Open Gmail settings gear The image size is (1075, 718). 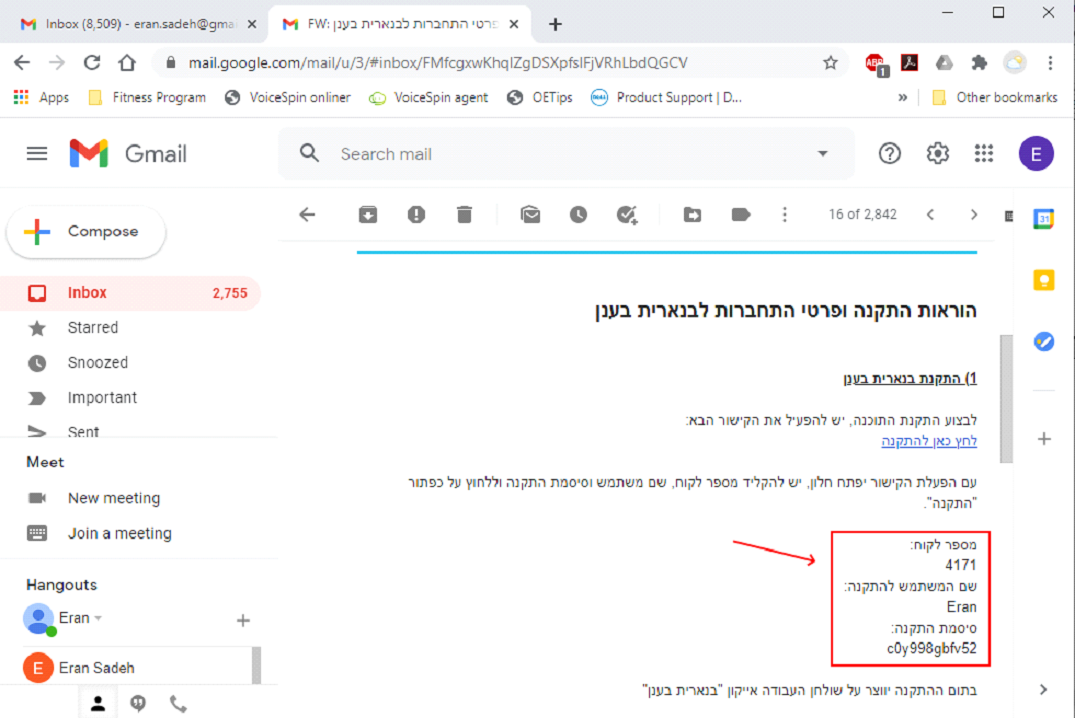pos(937,153)
